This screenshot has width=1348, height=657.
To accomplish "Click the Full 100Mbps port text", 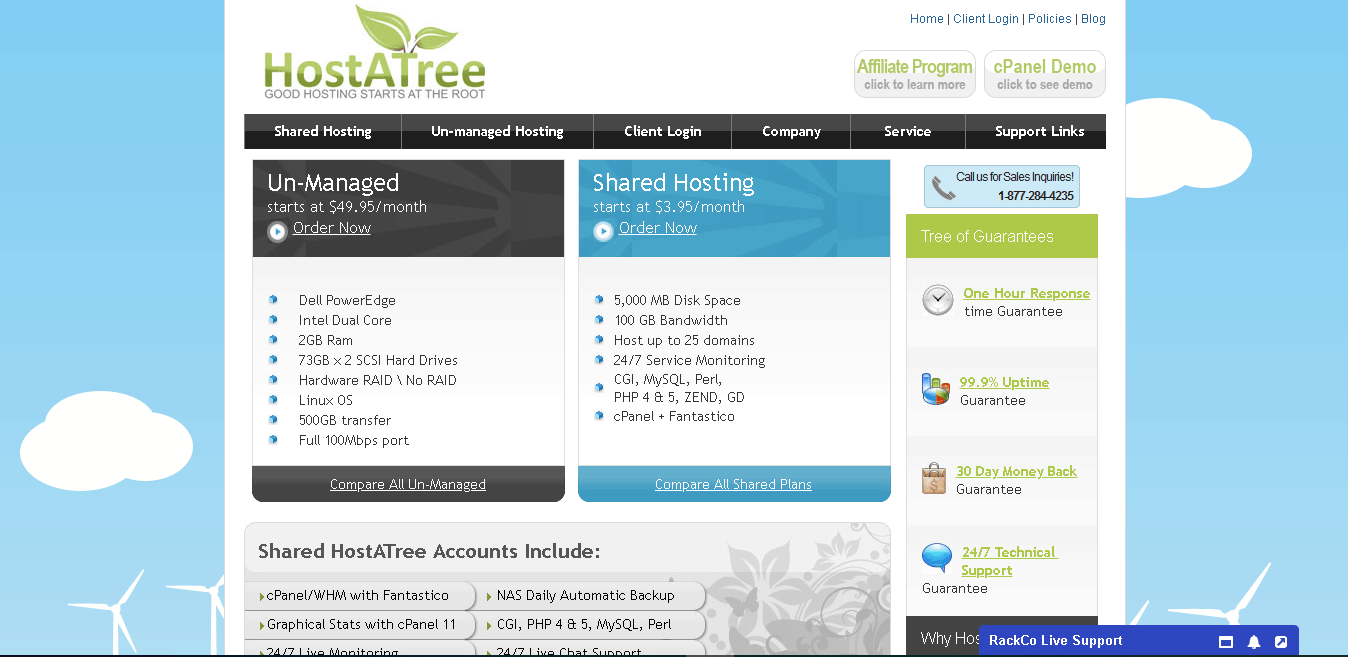I will [354, 440].
